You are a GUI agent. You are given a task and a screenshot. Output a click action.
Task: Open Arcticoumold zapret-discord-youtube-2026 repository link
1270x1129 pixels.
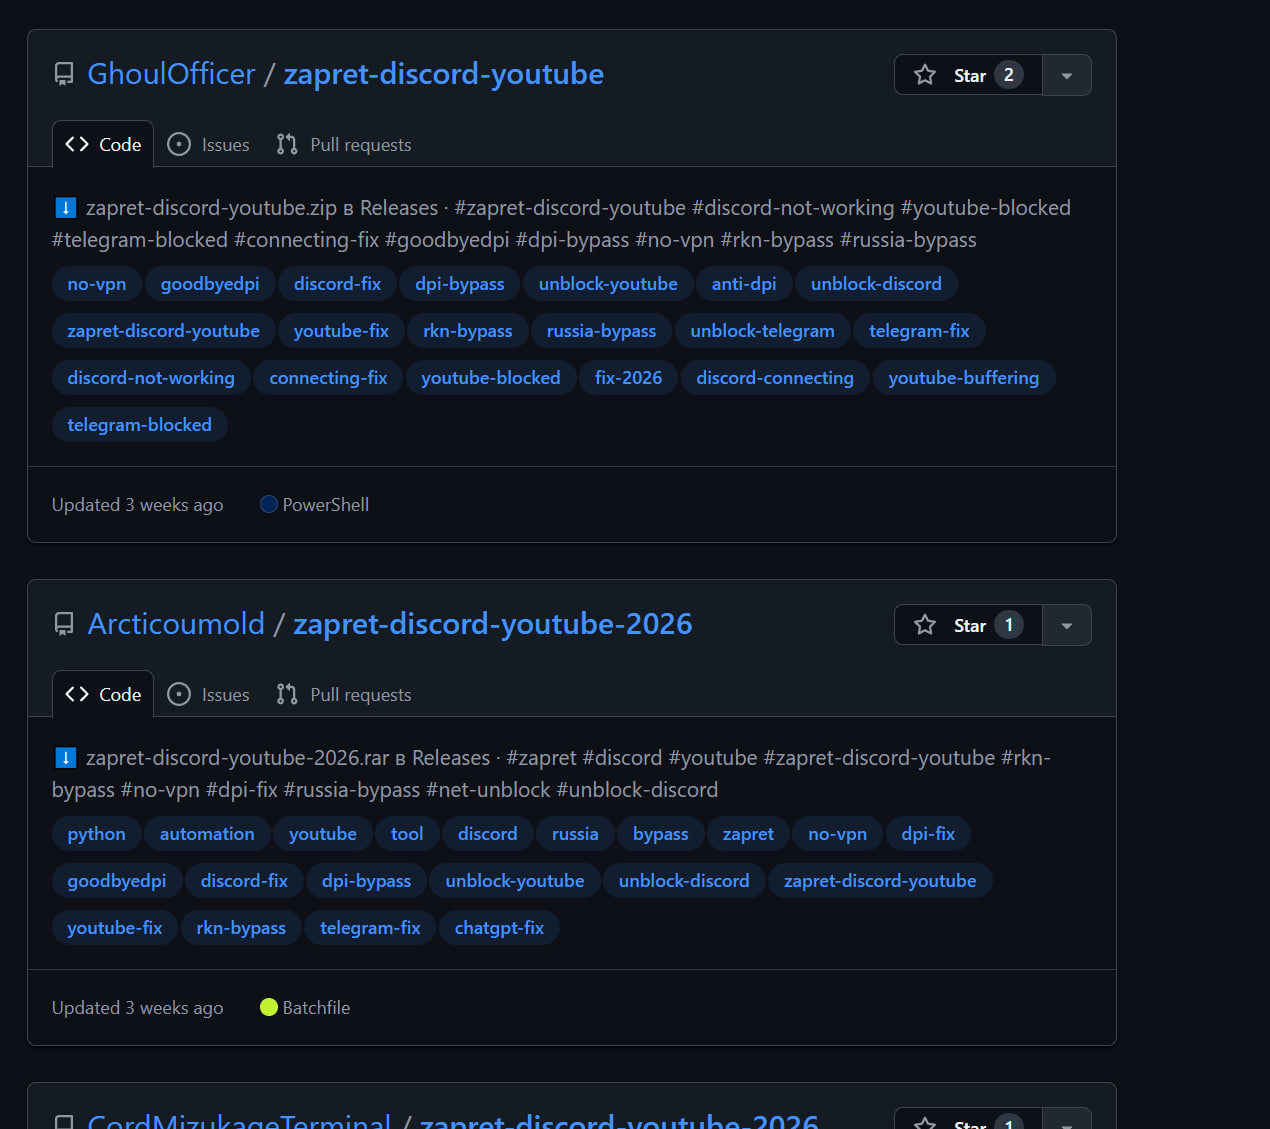click(x=493, y=624)
